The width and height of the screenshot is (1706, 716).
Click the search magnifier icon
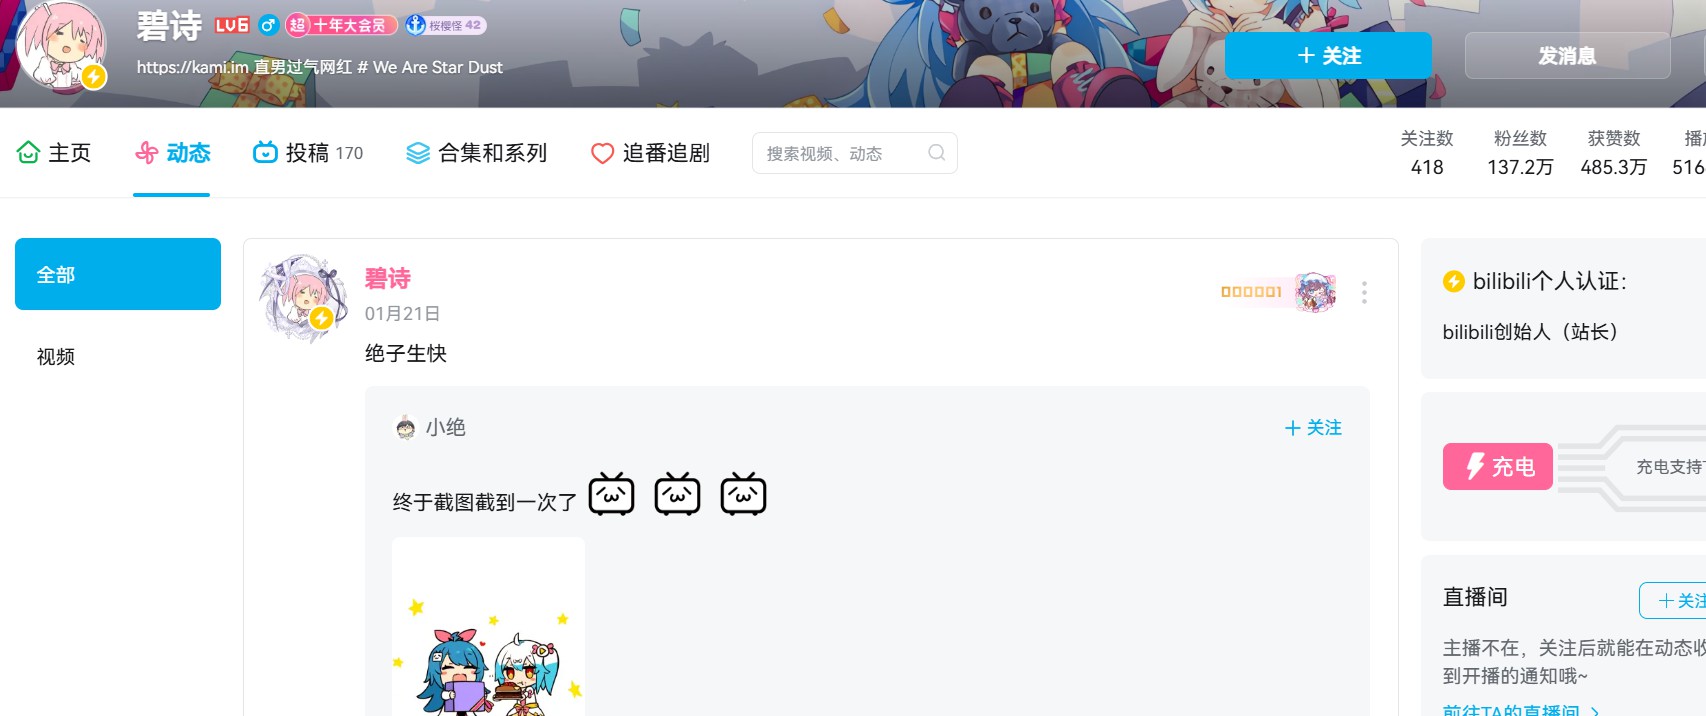[x=936, y=153]
